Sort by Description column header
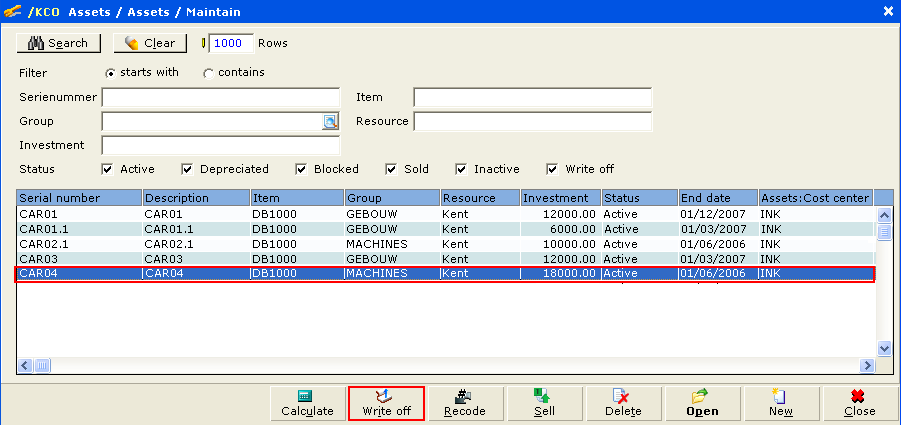 (x=197, y=198)
